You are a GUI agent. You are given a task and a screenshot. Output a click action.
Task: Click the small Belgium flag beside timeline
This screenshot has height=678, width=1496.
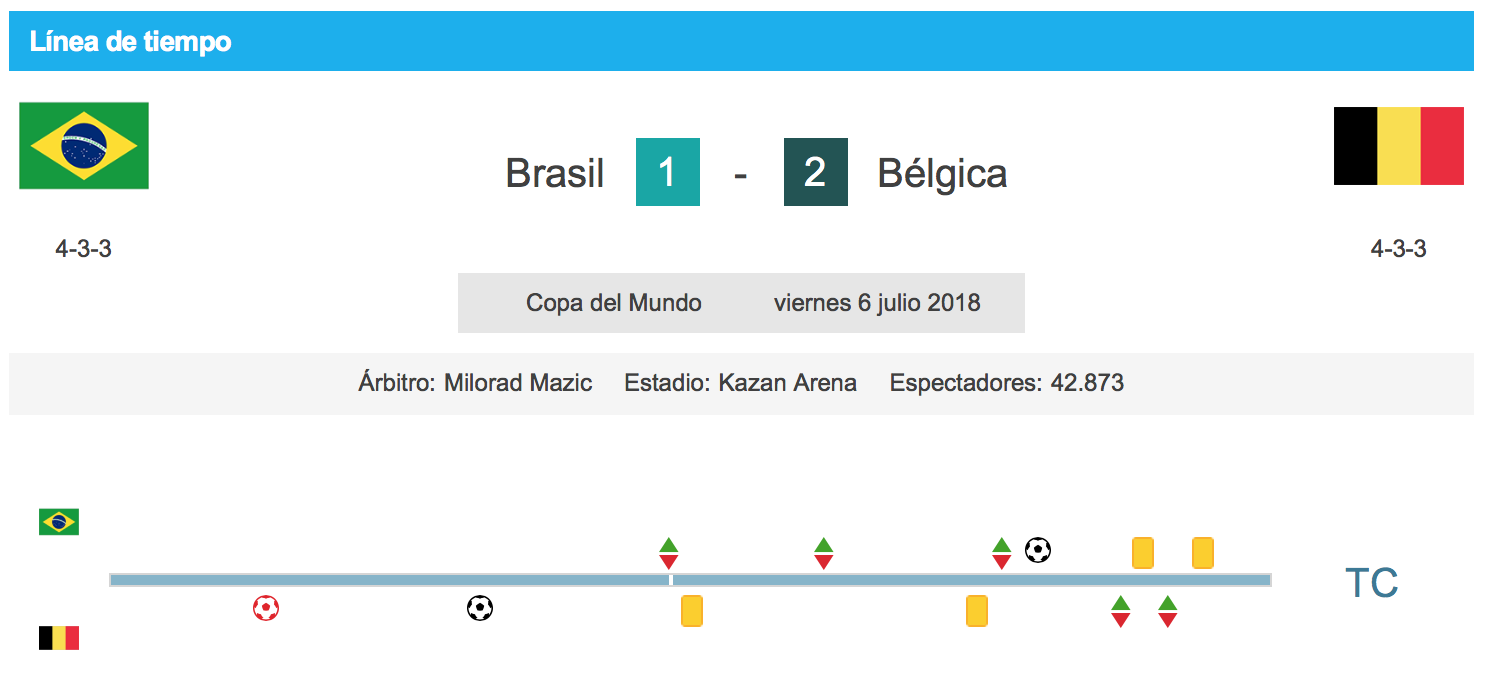click(59, 638)
